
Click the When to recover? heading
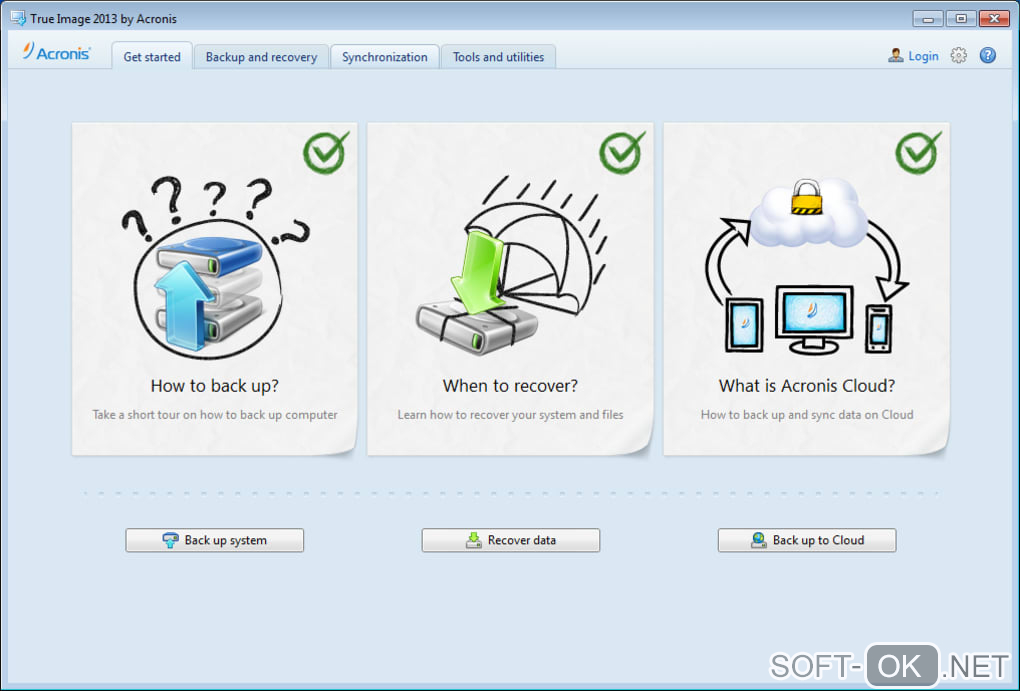(x=511, y=386)
